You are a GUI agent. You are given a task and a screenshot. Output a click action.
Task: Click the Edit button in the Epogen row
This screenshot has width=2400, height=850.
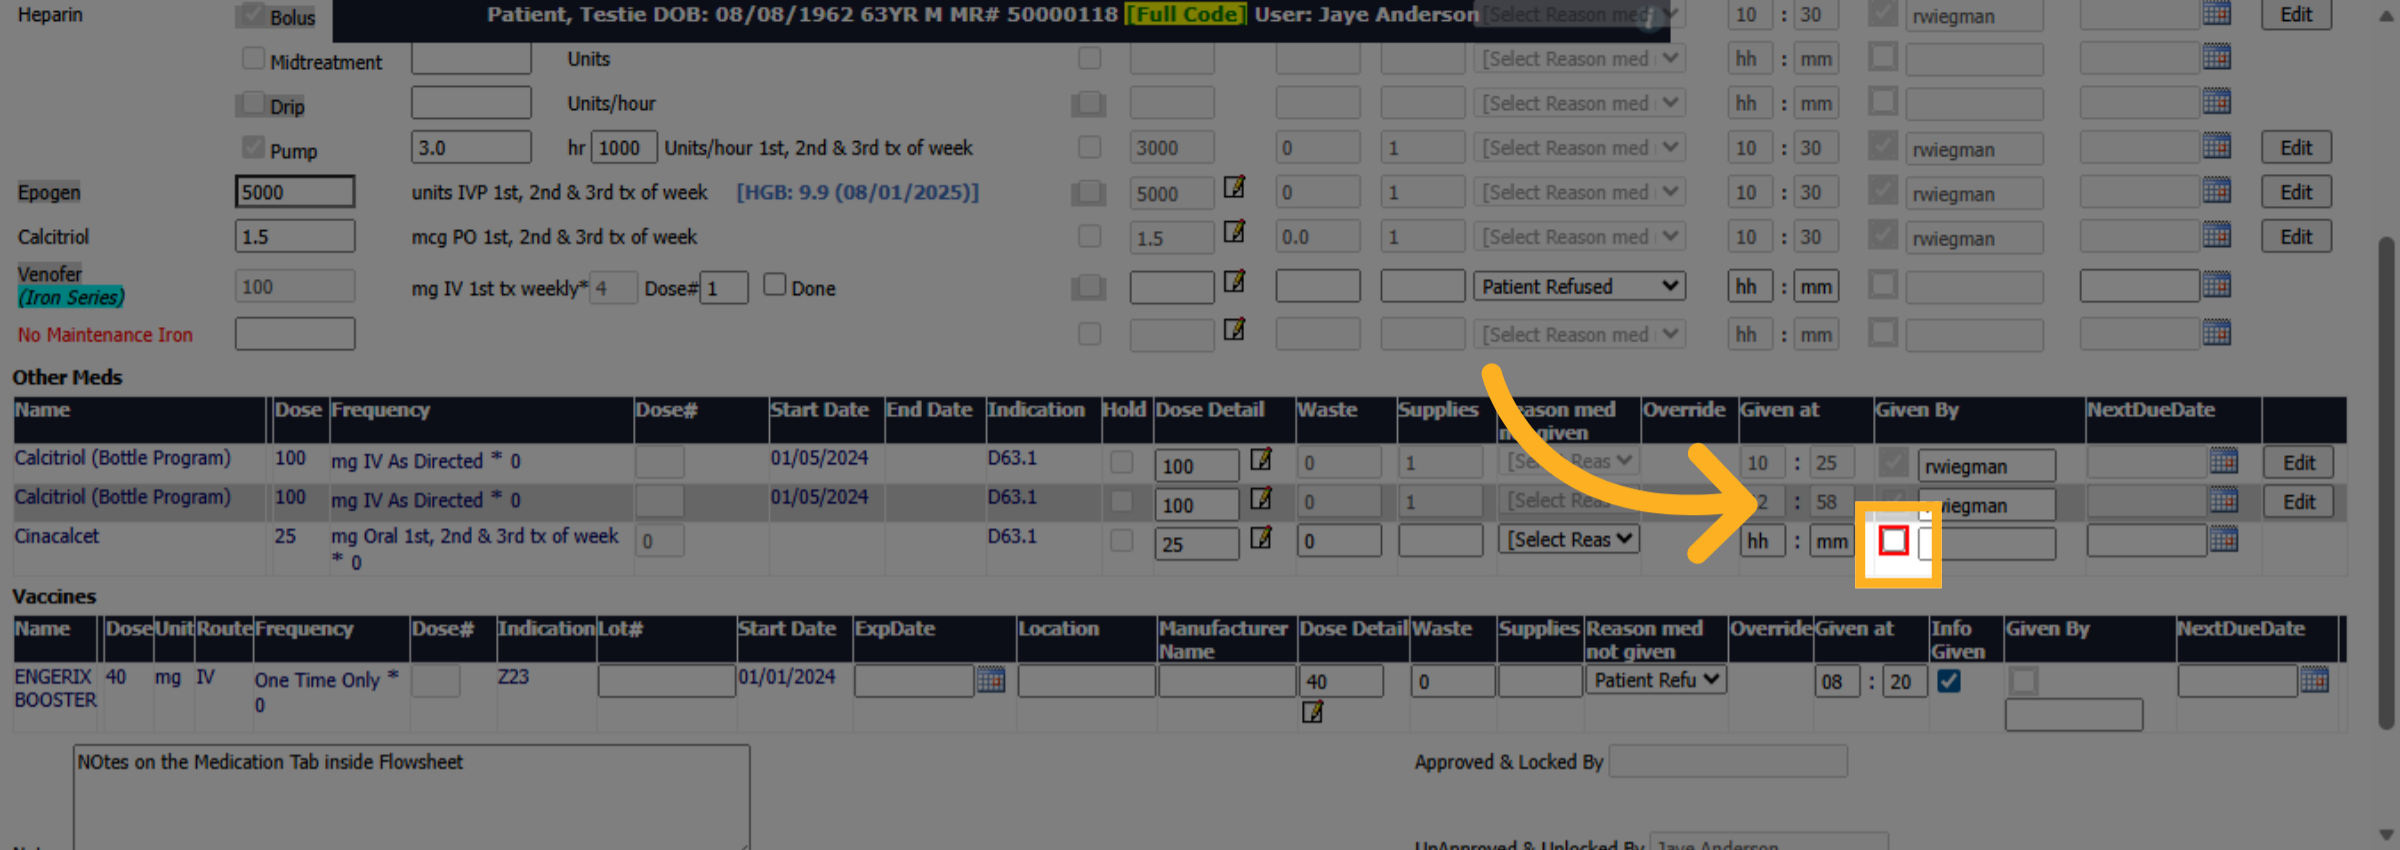[x=2296, y=192]
